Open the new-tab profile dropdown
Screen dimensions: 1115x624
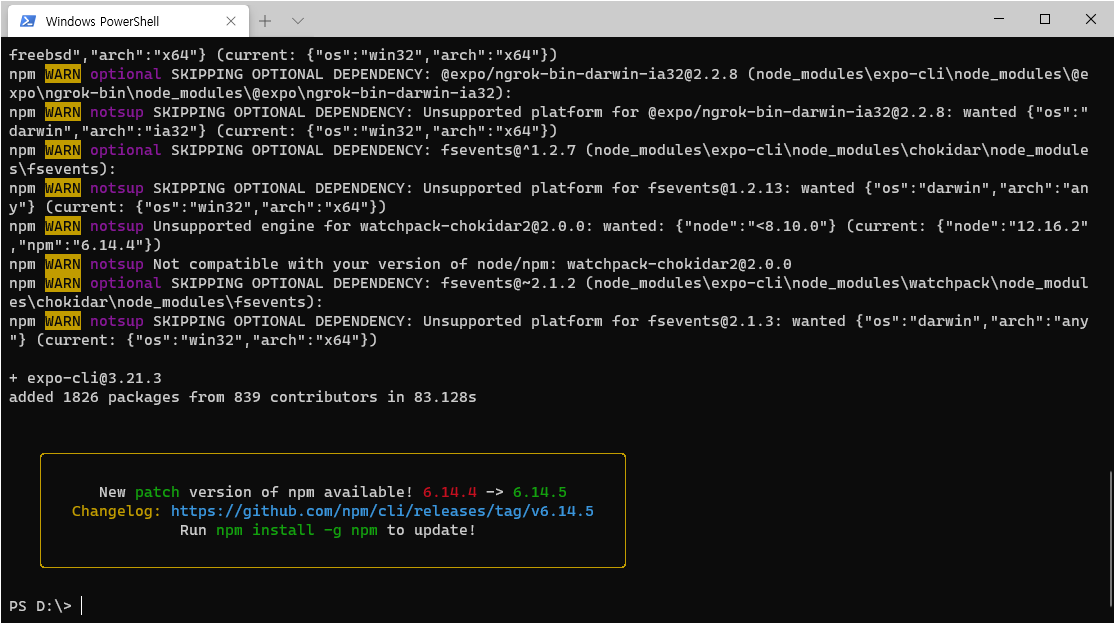point(298,21)
